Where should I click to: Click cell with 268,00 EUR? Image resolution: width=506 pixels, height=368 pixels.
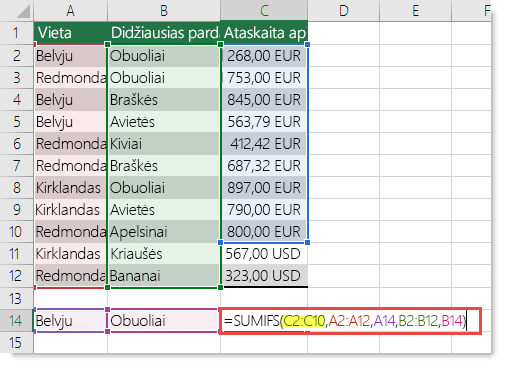(x=264, y=56)
